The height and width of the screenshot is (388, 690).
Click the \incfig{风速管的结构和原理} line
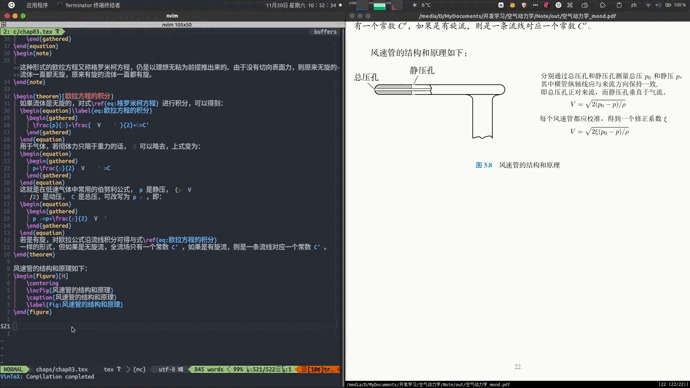pyautogui.click(x=70, y=290)
